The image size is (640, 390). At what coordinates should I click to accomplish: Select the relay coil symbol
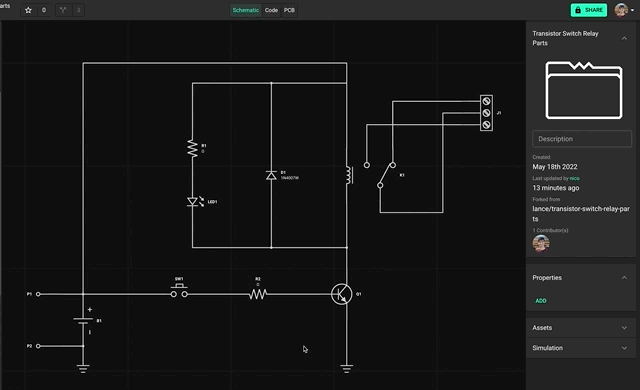coord(349,175)
